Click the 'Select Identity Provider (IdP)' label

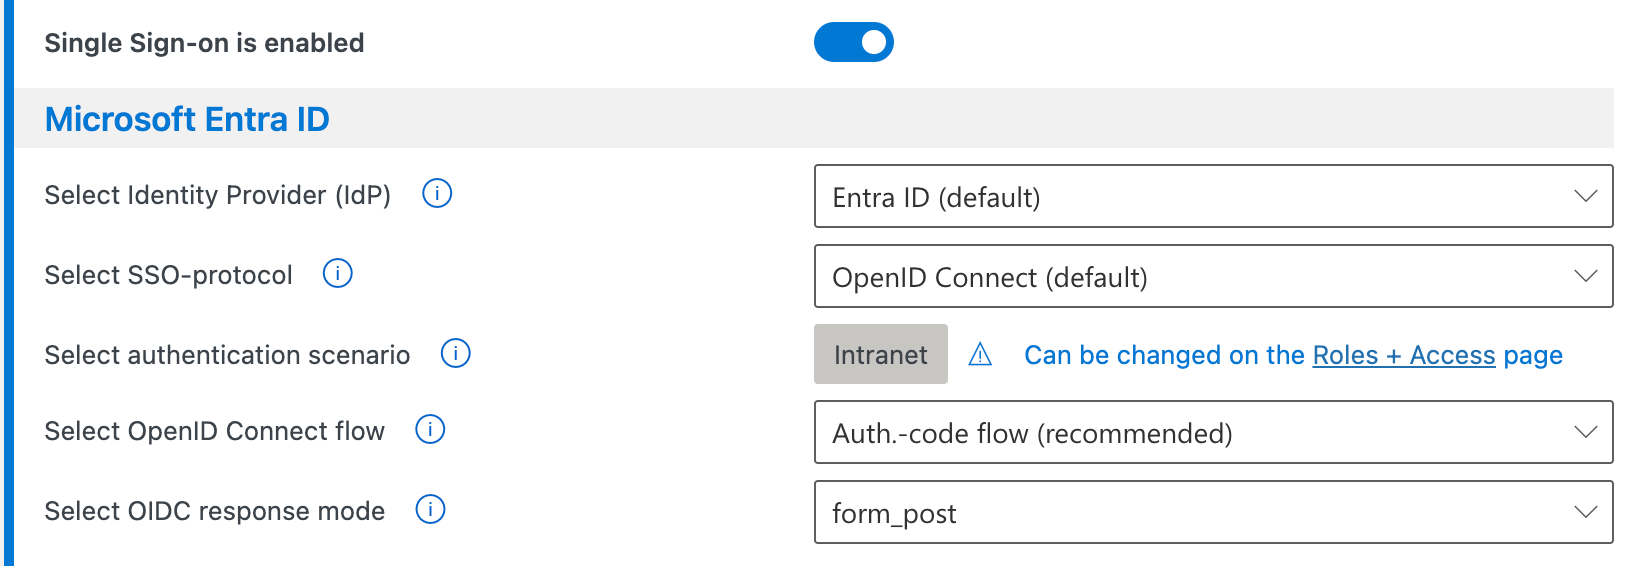[217, 195]
